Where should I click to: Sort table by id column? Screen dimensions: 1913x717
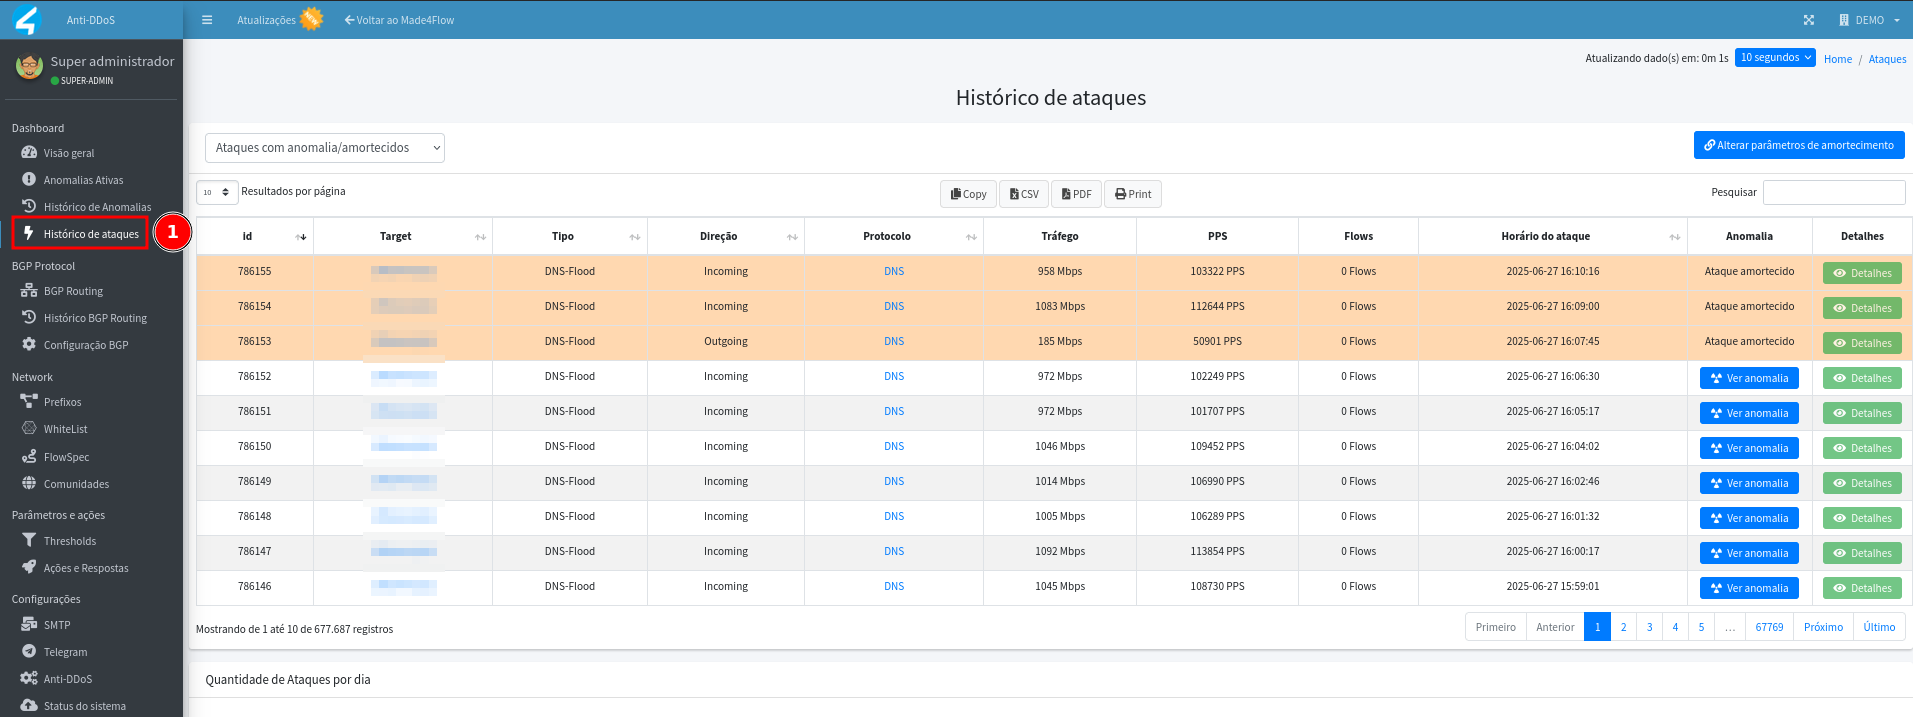254,237
